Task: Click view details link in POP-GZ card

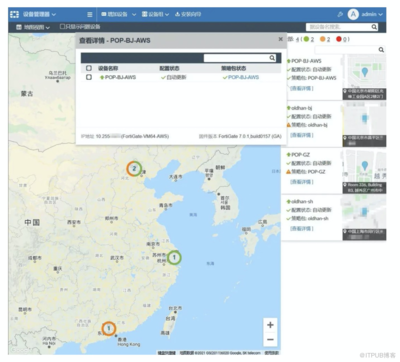Action: tap(302, 182)
